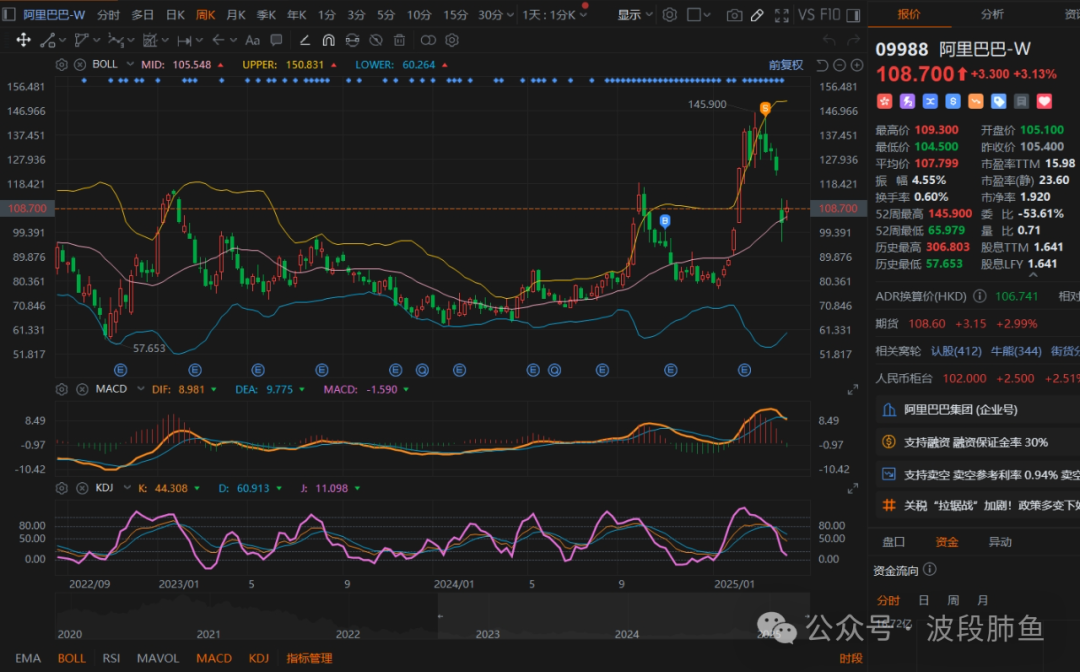Image resolution: width=1080 pixels, height=672 pixels.
Task: Toggle the RSI indicator at bottom
Action: click(111, 658)
